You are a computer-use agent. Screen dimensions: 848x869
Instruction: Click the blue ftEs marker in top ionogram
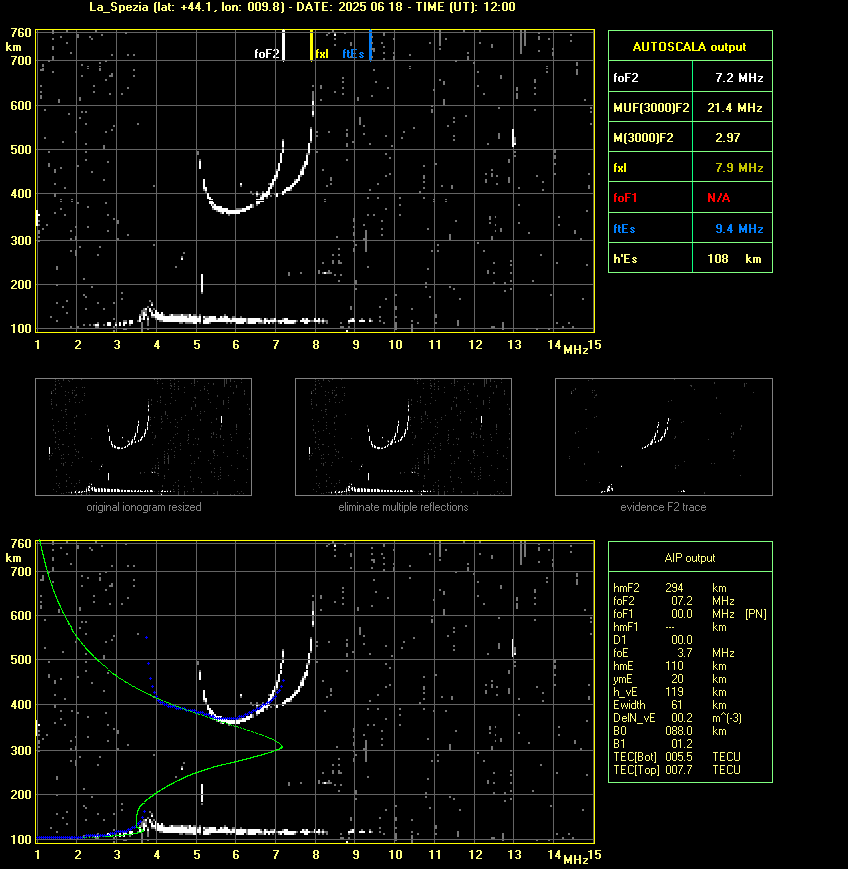click(370, 45)
